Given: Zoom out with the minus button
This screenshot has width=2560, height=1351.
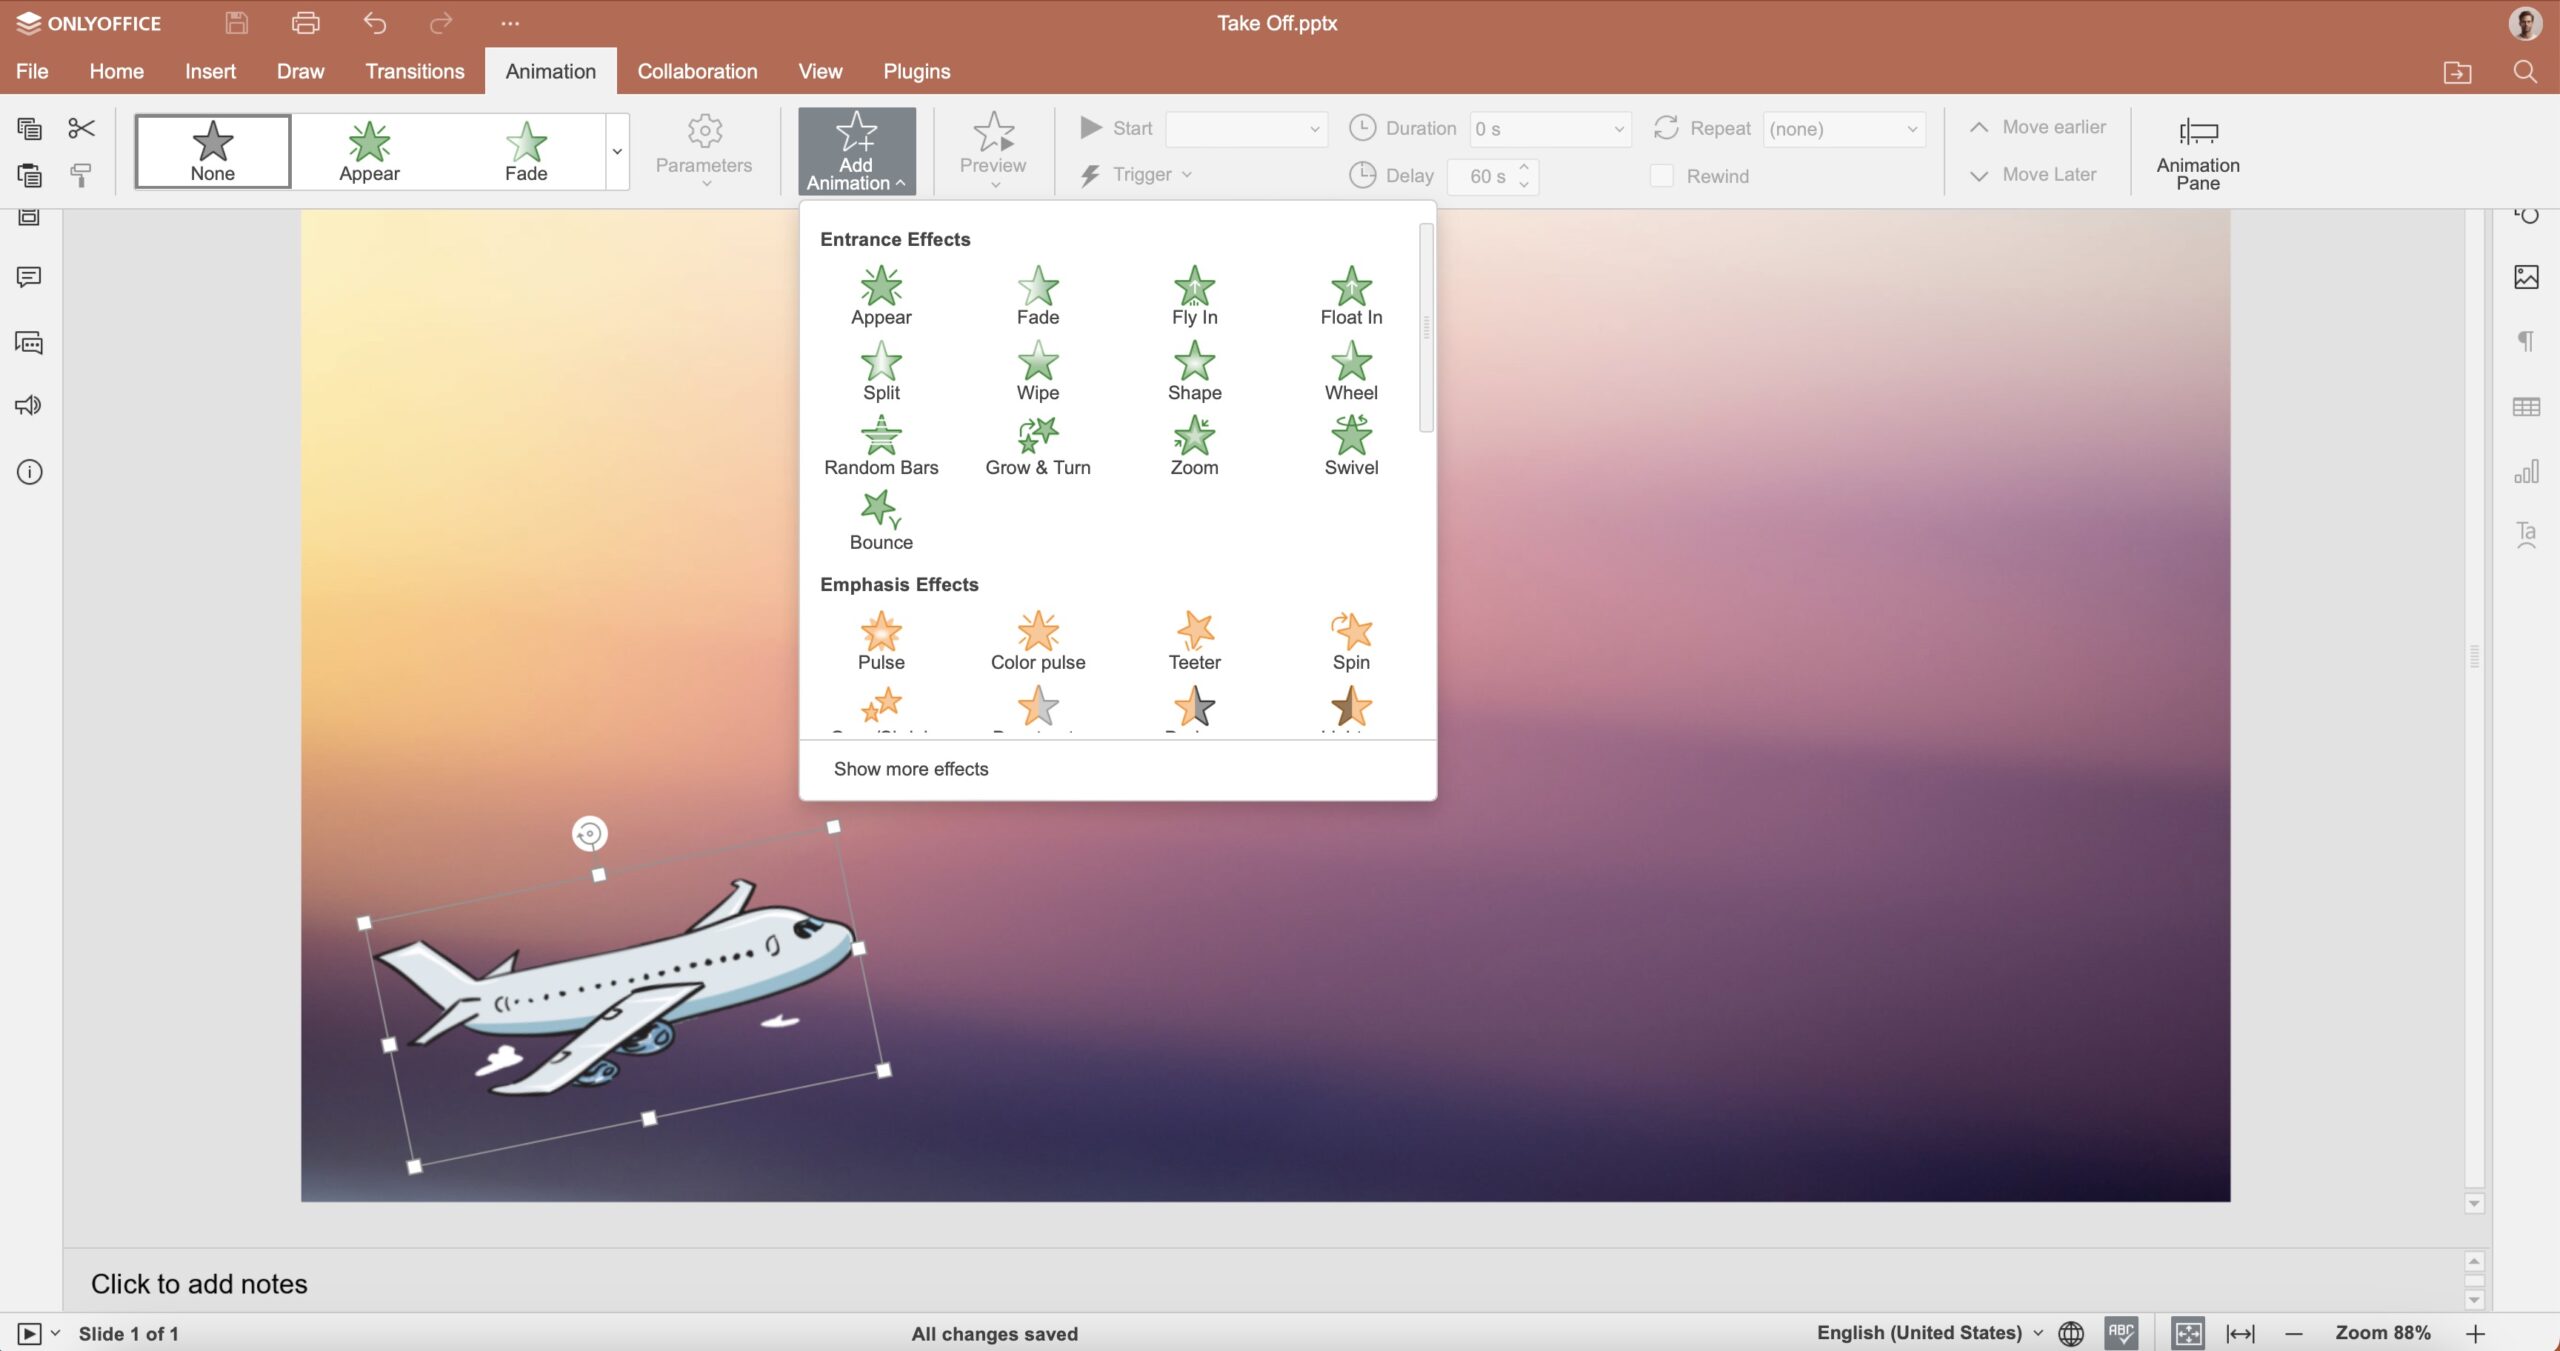Looking at the screenshot, I should 2294,1333.
